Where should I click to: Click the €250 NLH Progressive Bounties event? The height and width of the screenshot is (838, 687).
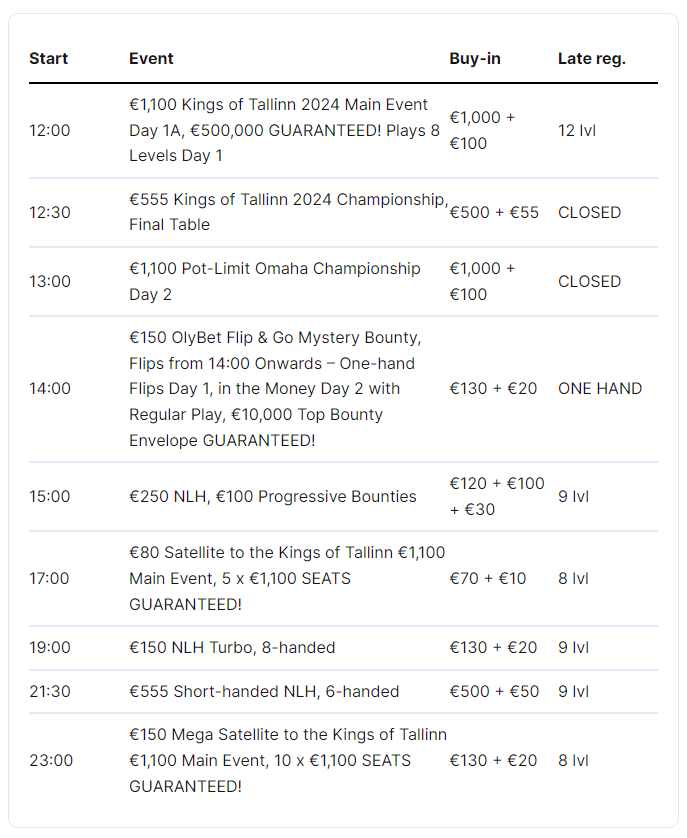tap(273, 496)
